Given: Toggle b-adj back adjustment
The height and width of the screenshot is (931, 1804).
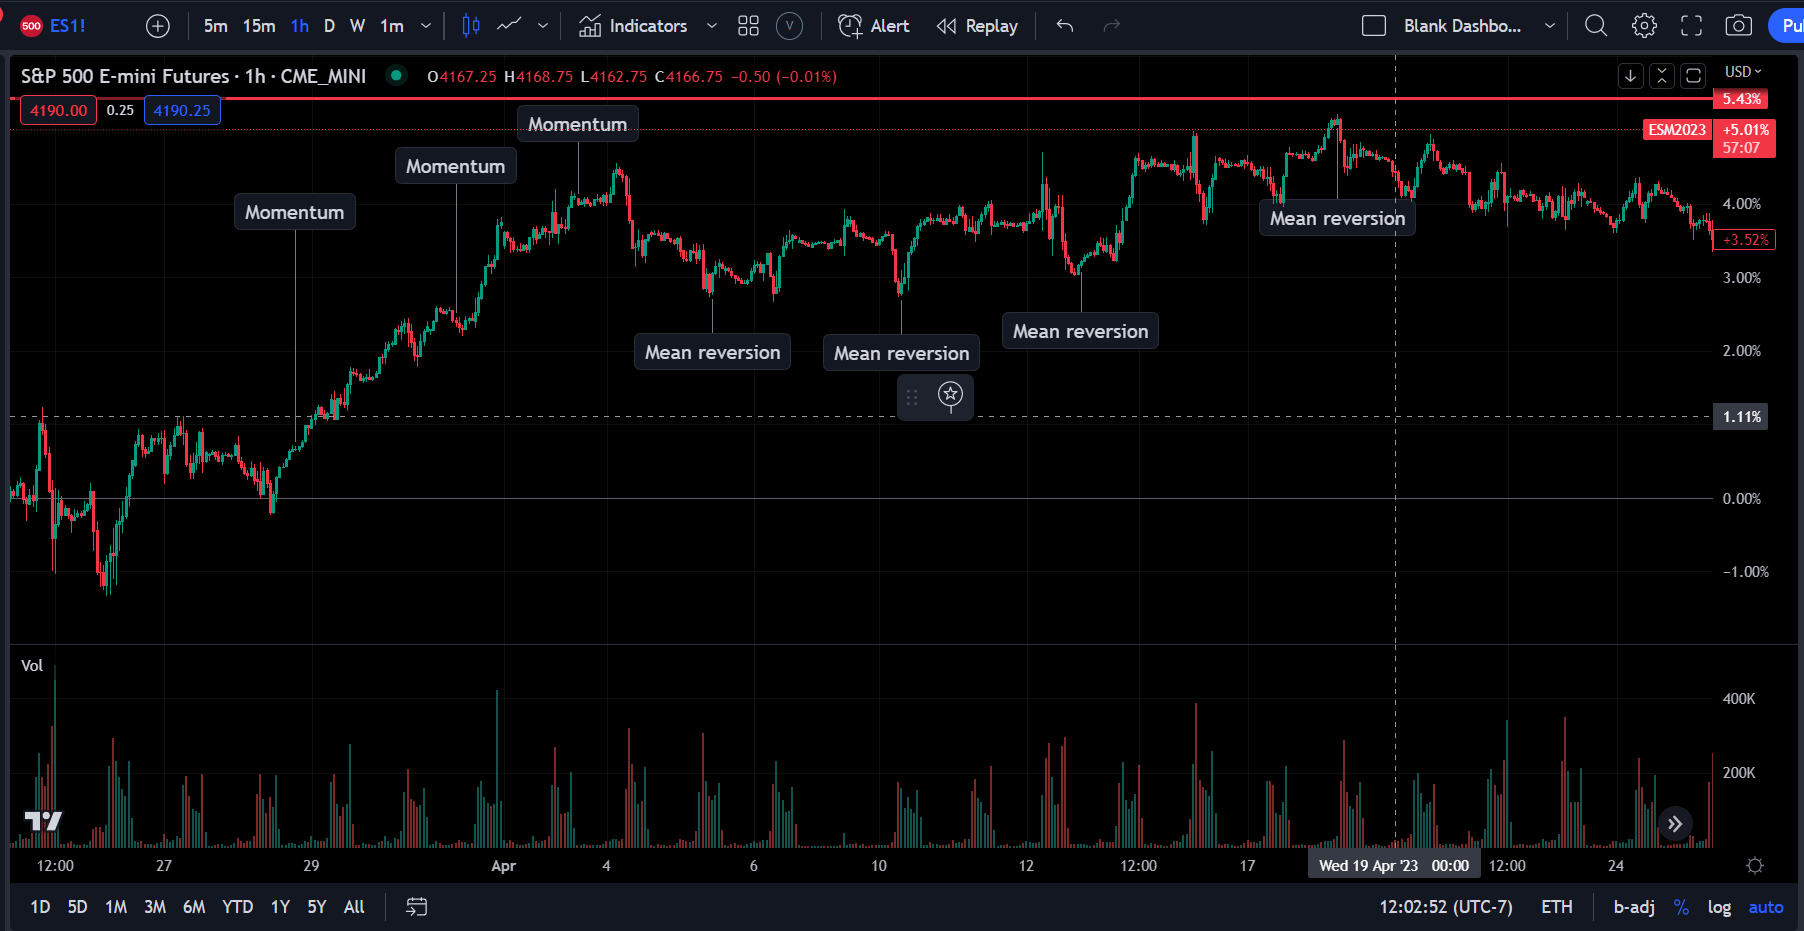Looking at the screenshot, I should (x=1634, y=907).
